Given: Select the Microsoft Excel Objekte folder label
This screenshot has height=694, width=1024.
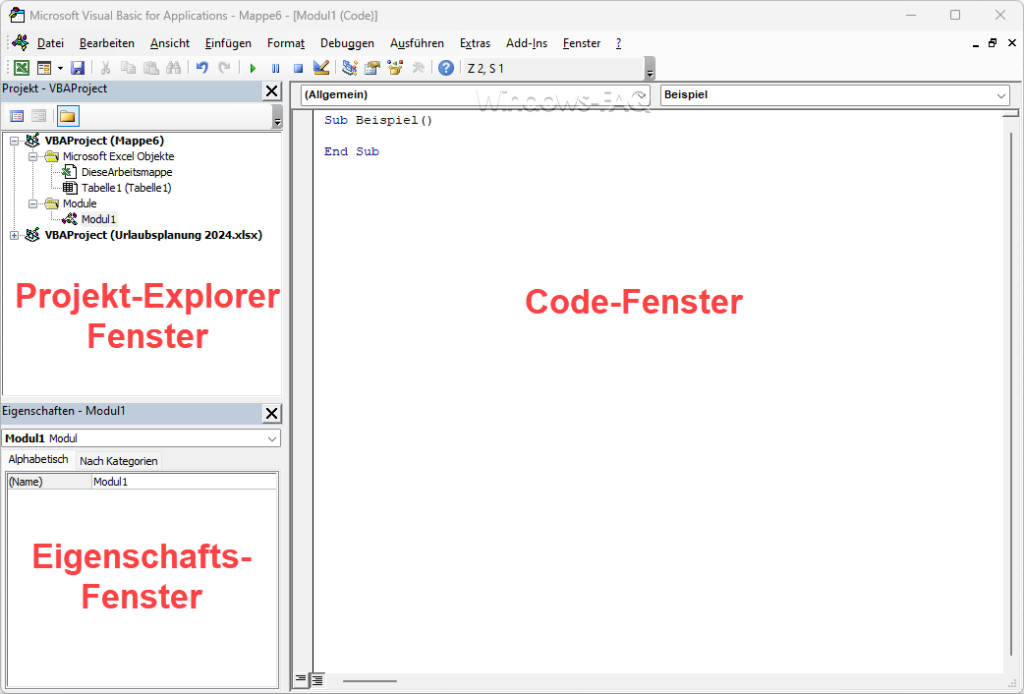Looking at the screenshot, I should (118, 157).
